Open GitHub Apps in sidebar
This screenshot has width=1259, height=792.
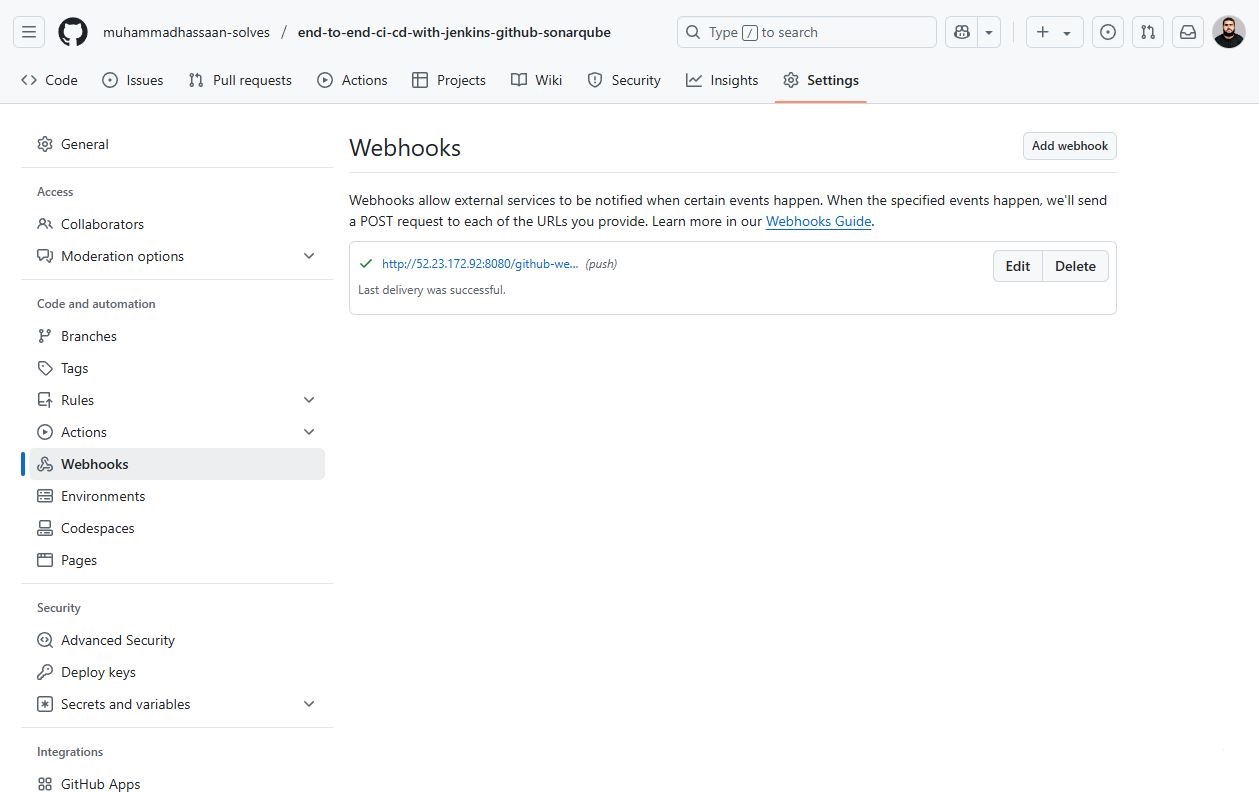click(x=177, y=784)
